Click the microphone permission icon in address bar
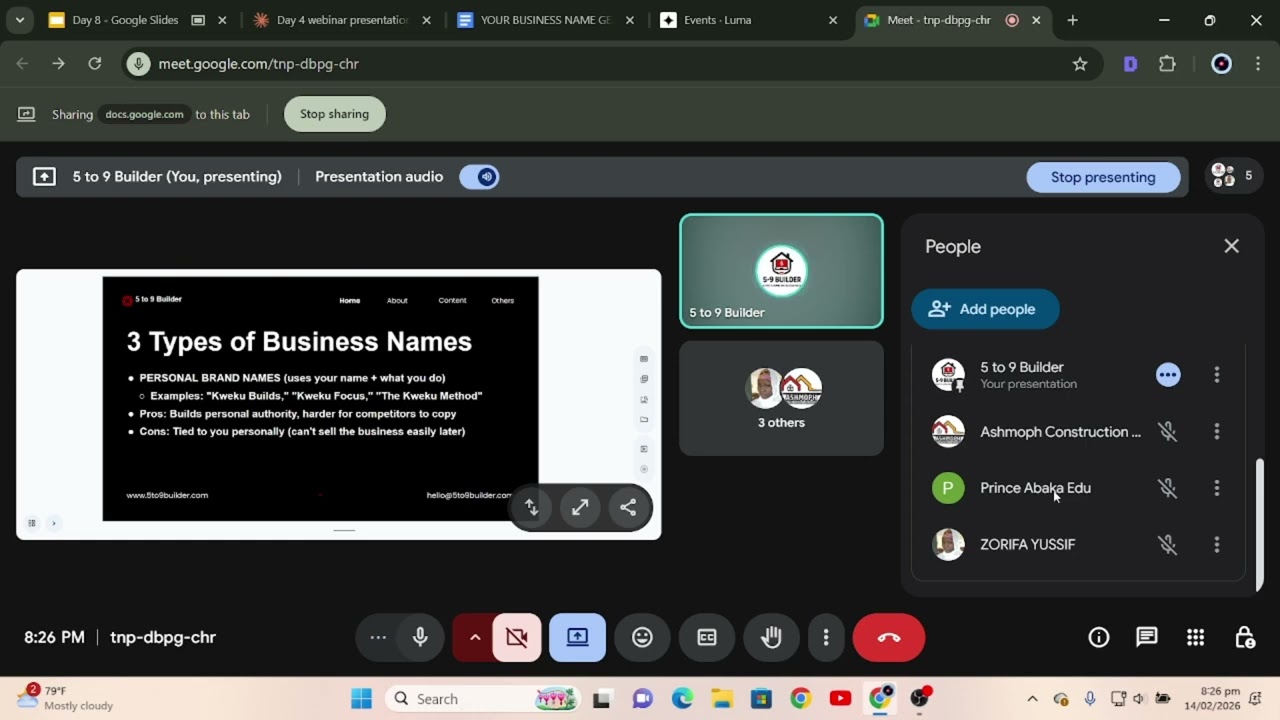 tap(139, 64)
